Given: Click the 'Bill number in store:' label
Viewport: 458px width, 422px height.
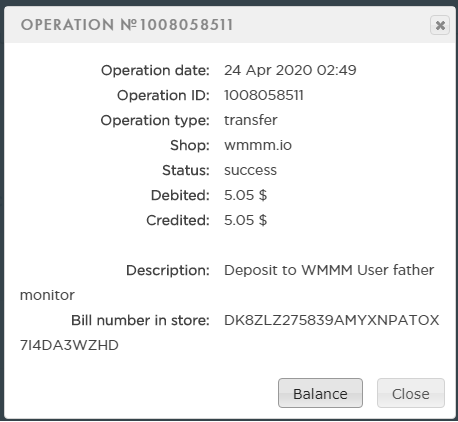Looking at the screenshot, I should click(x=140, y=320).
